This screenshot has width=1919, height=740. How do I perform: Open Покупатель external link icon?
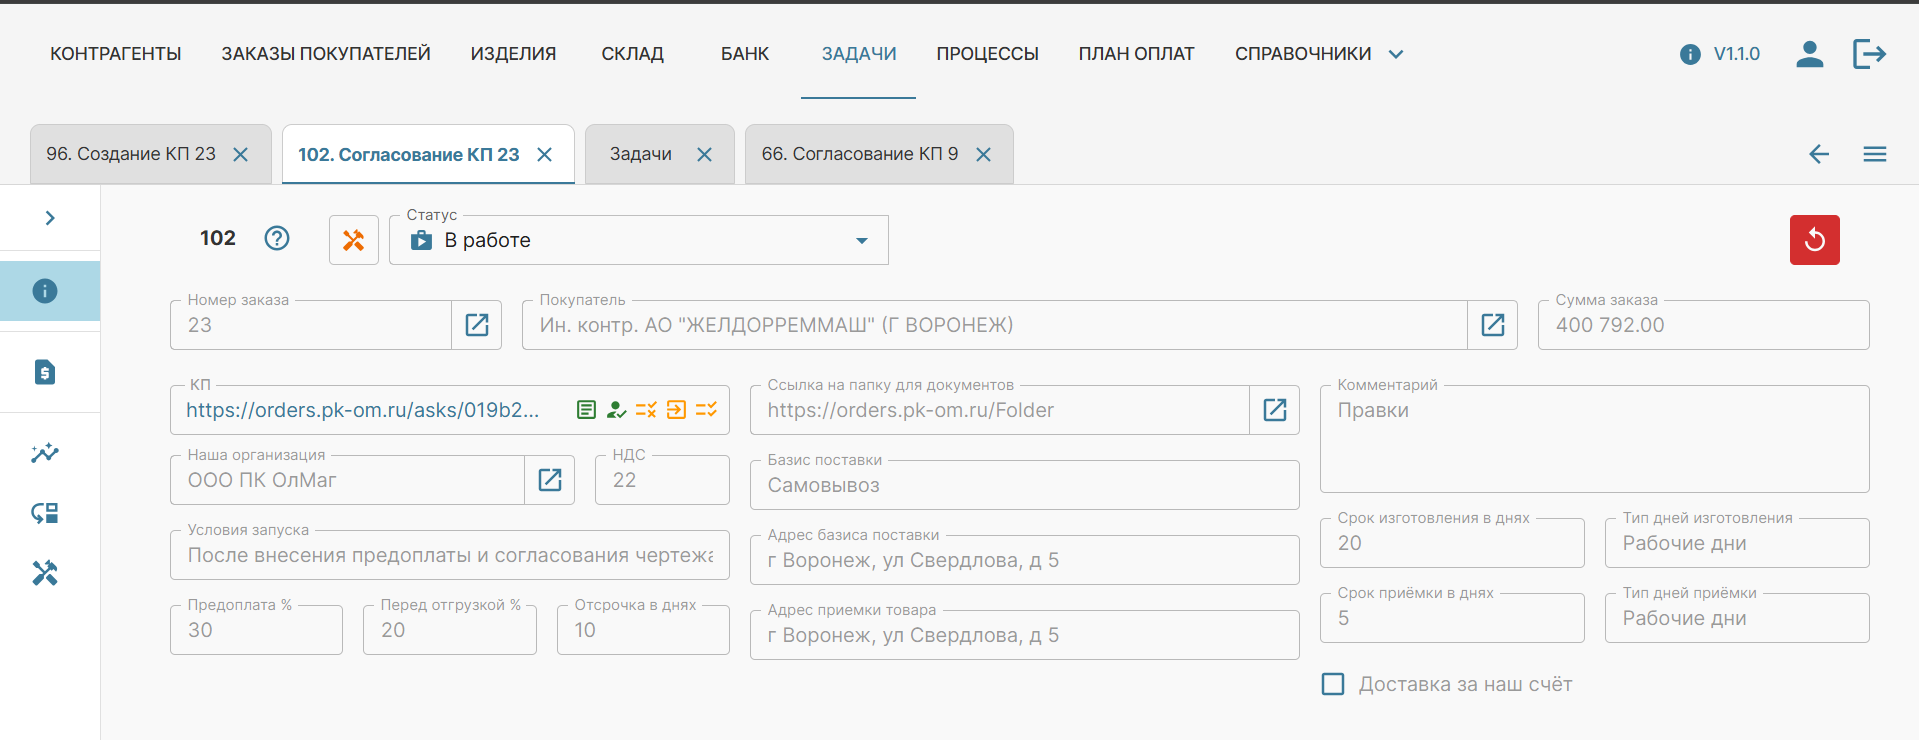(1492, 325)
